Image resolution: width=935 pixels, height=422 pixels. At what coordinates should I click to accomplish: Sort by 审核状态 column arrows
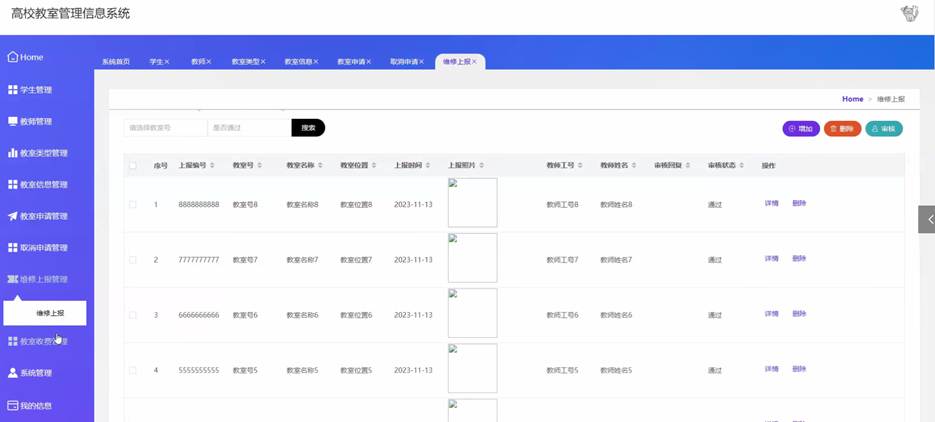[741, 165]
